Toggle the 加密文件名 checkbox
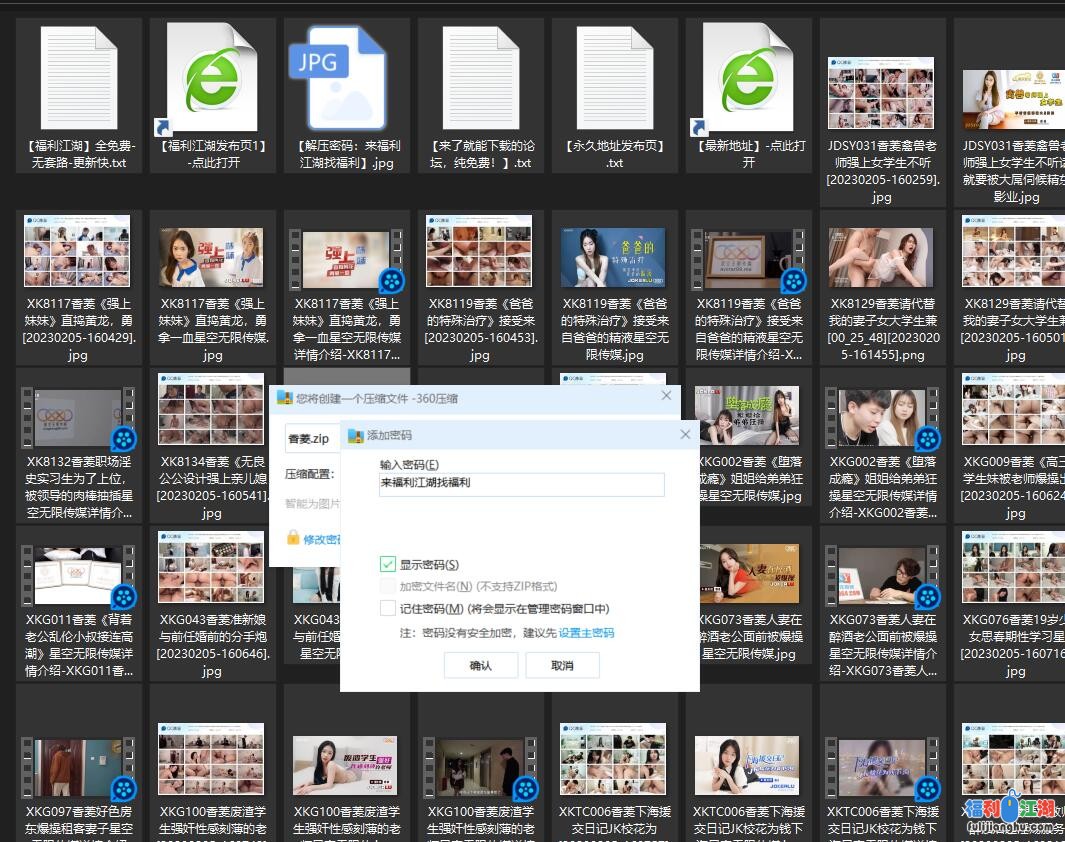 388,587
